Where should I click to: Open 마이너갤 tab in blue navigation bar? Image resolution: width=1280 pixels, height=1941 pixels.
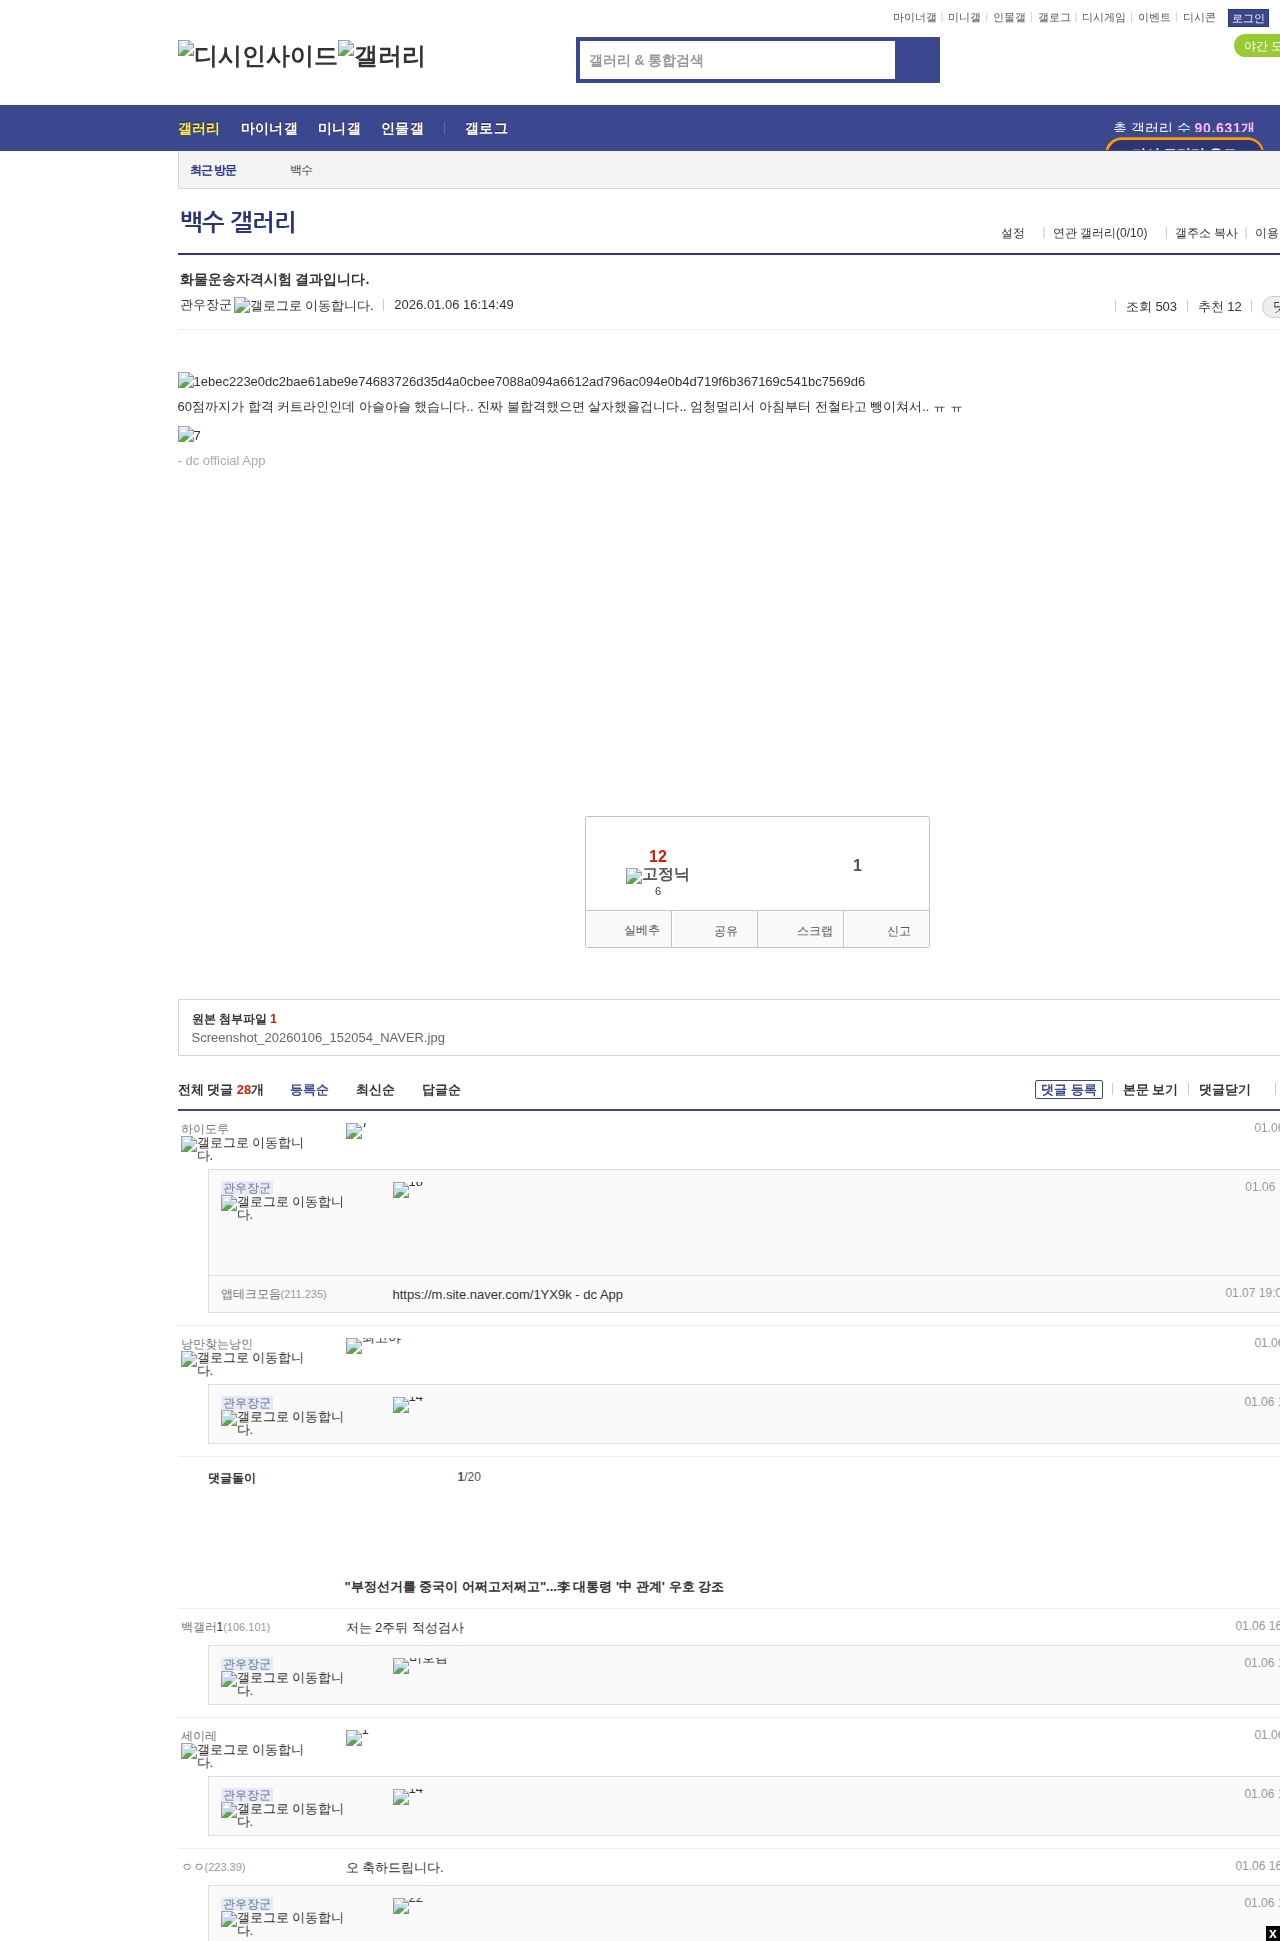pyautogui.click(x=269, y=129)
